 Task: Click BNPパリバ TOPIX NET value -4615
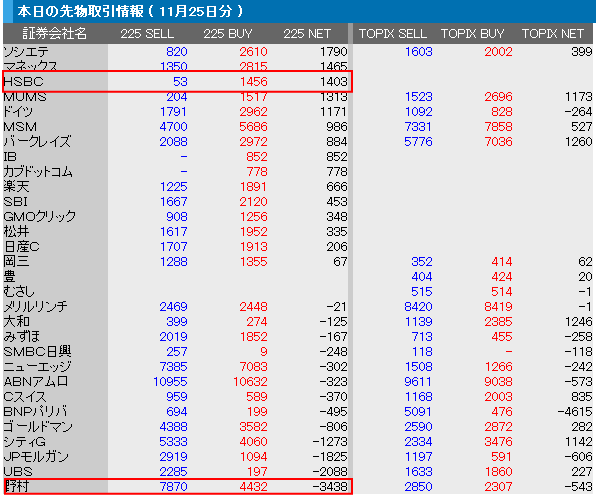575,412
